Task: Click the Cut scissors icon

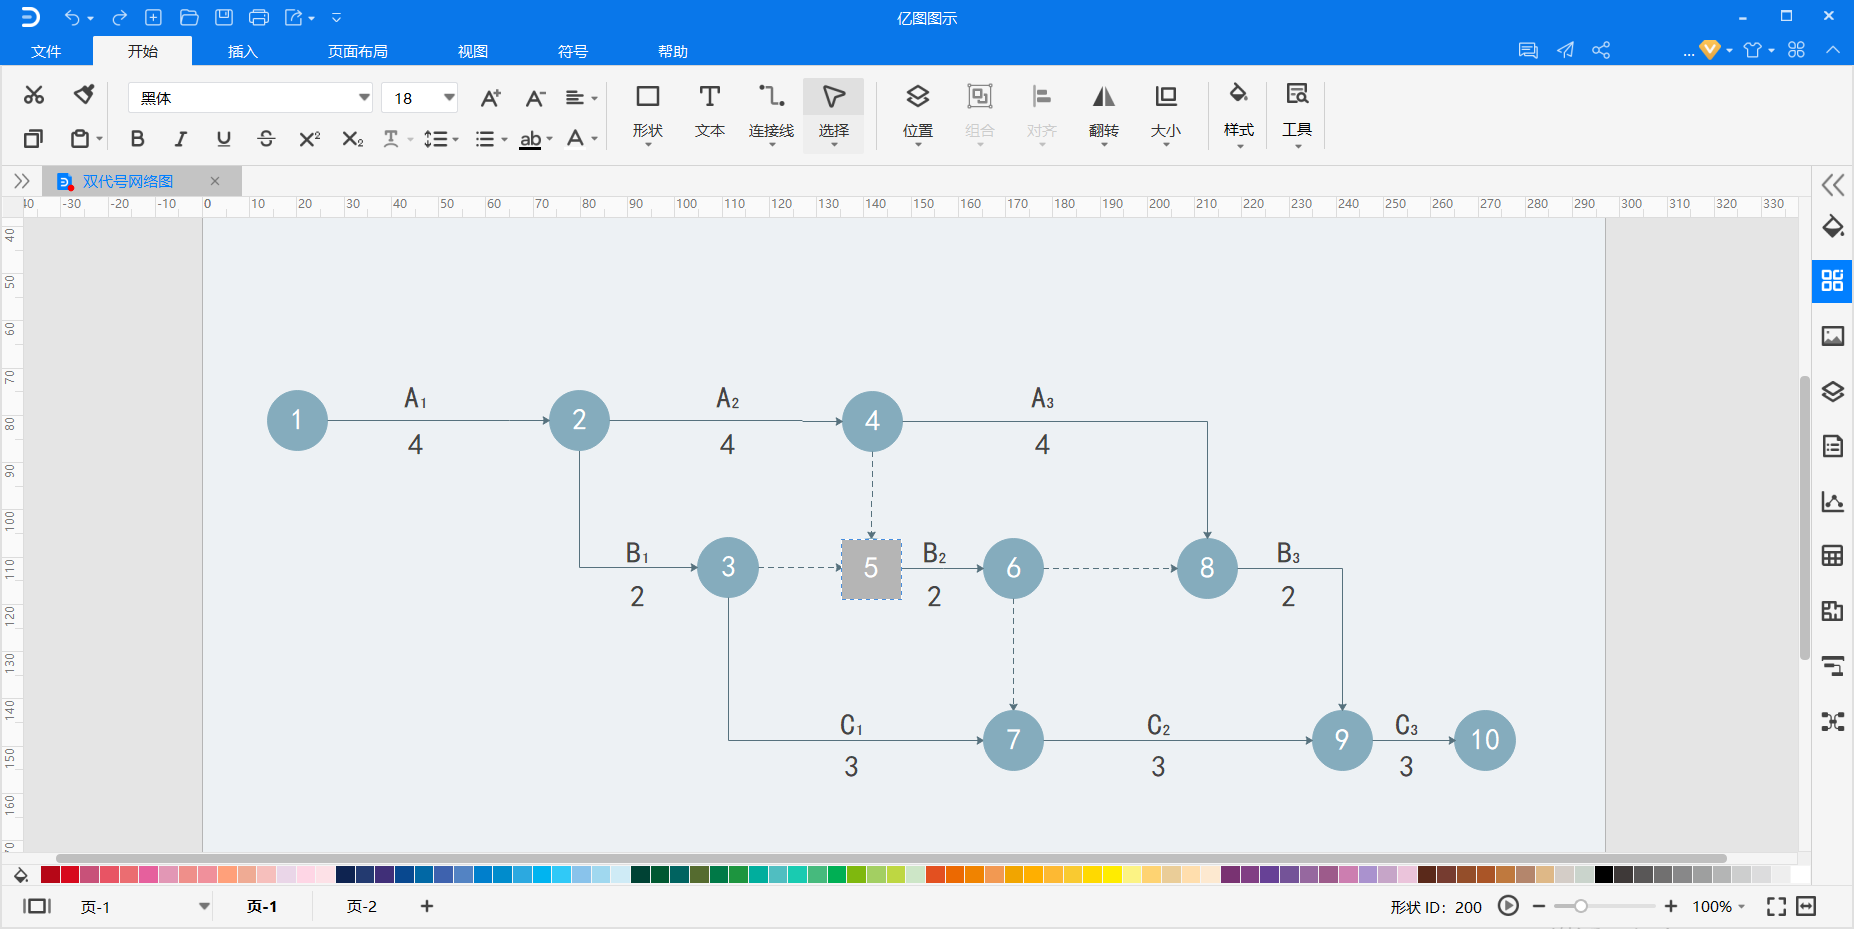Action: point(34,95)
